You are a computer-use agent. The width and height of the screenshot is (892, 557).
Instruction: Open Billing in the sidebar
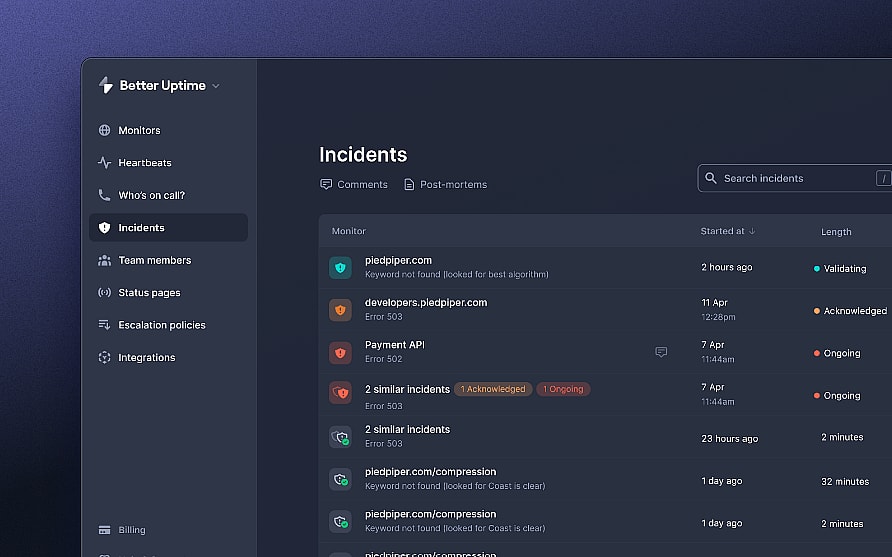[x=131, y=530]
